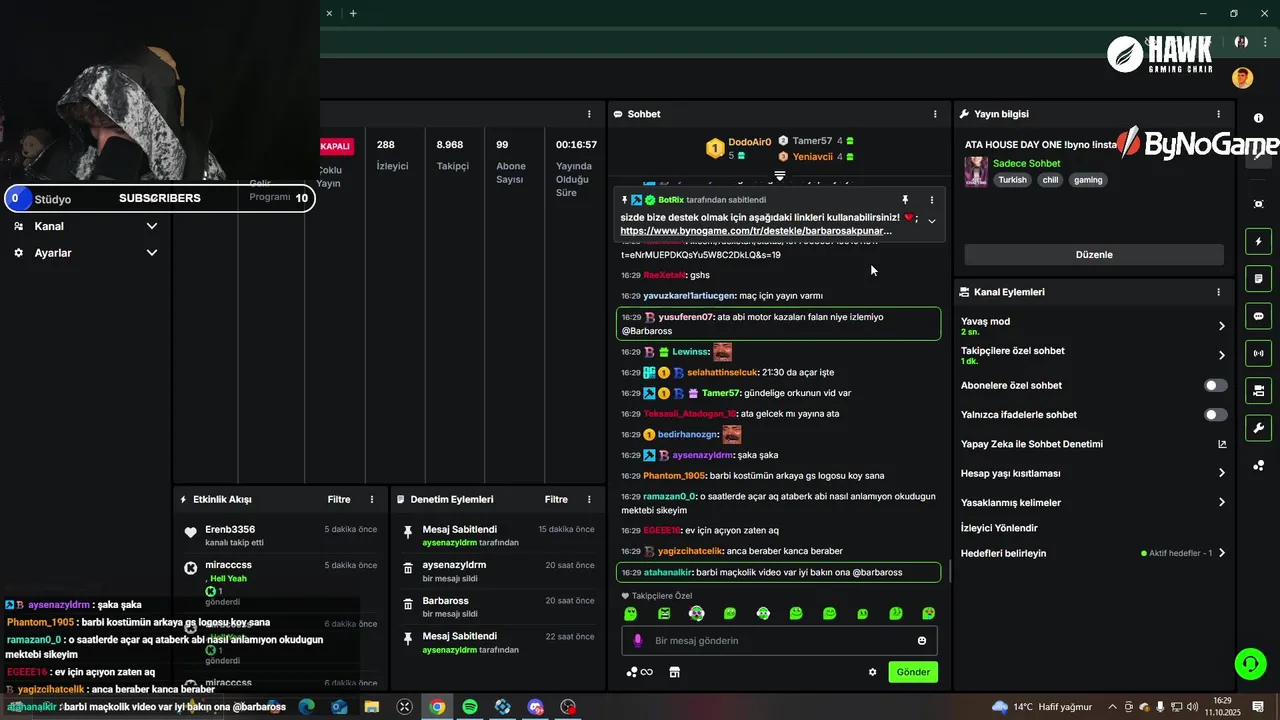
Task: Open the Yayın bilgisi panel three-dot menu
Action: pyautogui.click(x=1218, y=114)
